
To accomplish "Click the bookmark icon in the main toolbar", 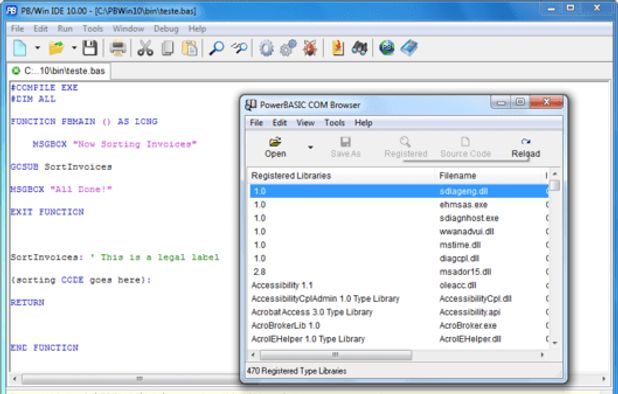I will [338, 48].
